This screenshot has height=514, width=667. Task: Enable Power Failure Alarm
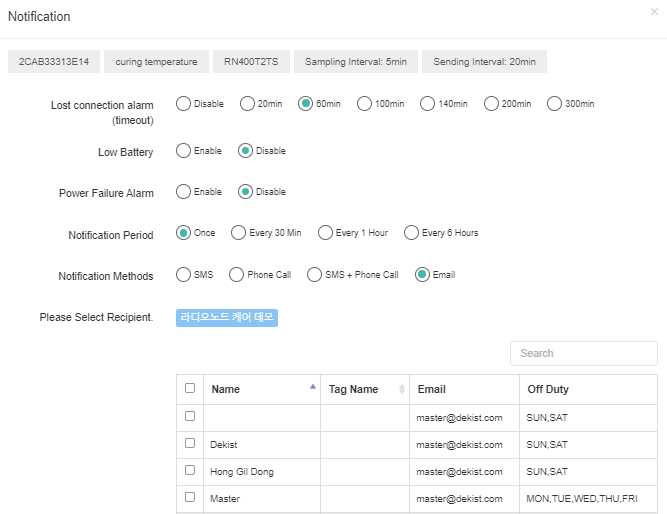coord(183,191)
